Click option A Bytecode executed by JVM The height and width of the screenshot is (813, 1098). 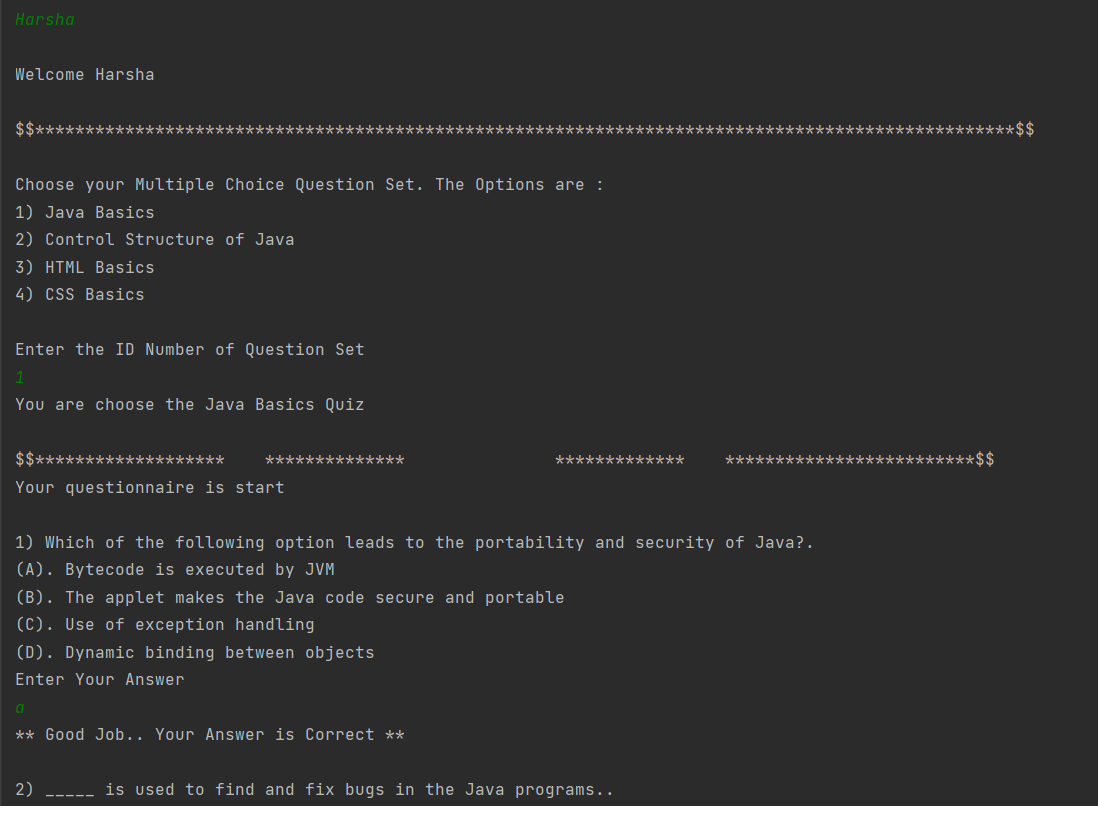point(175,570)
